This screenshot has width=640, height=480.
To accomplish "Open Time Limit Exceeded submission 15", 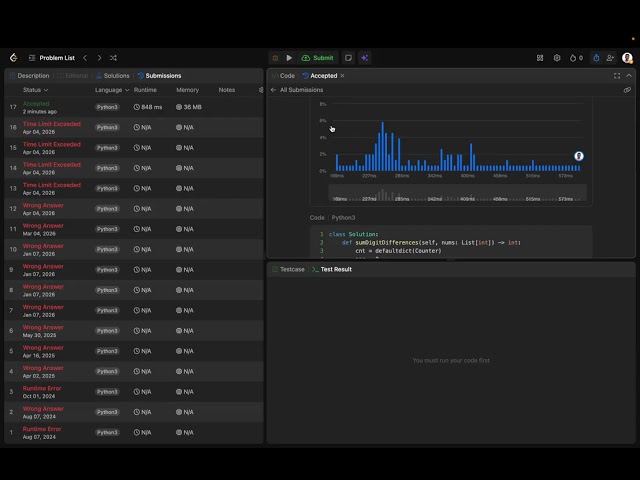I will [133, 148].
